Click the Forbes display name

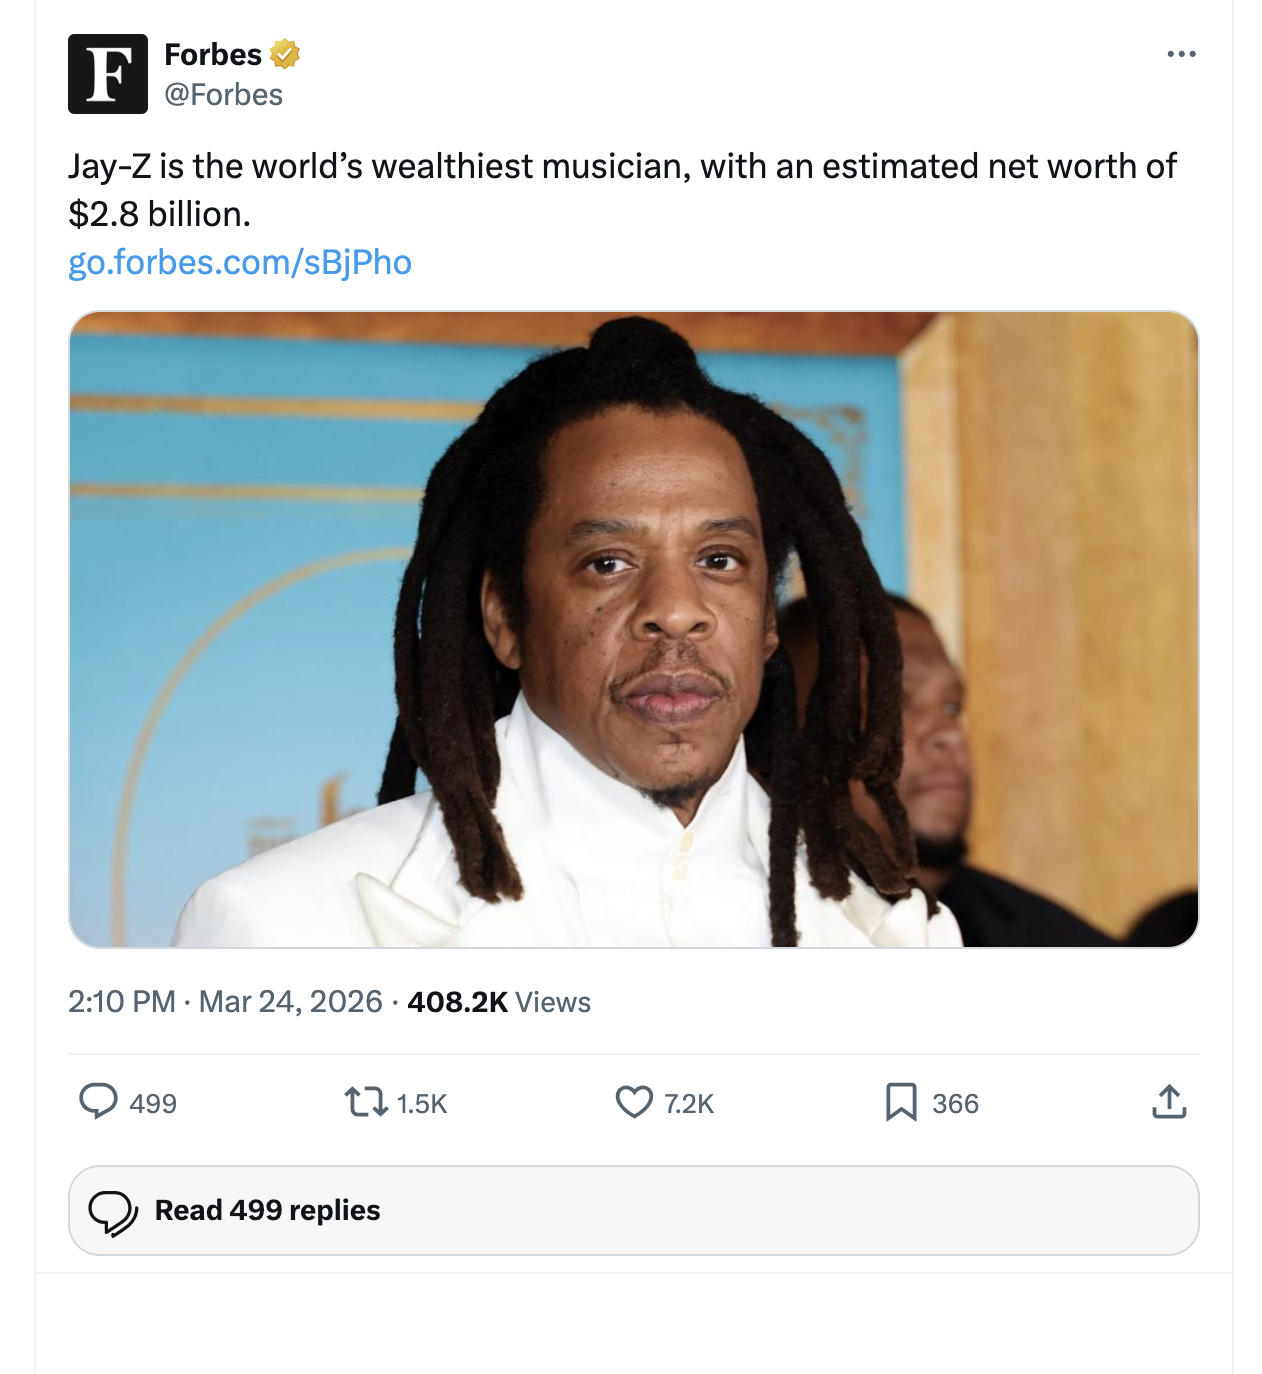213,54
